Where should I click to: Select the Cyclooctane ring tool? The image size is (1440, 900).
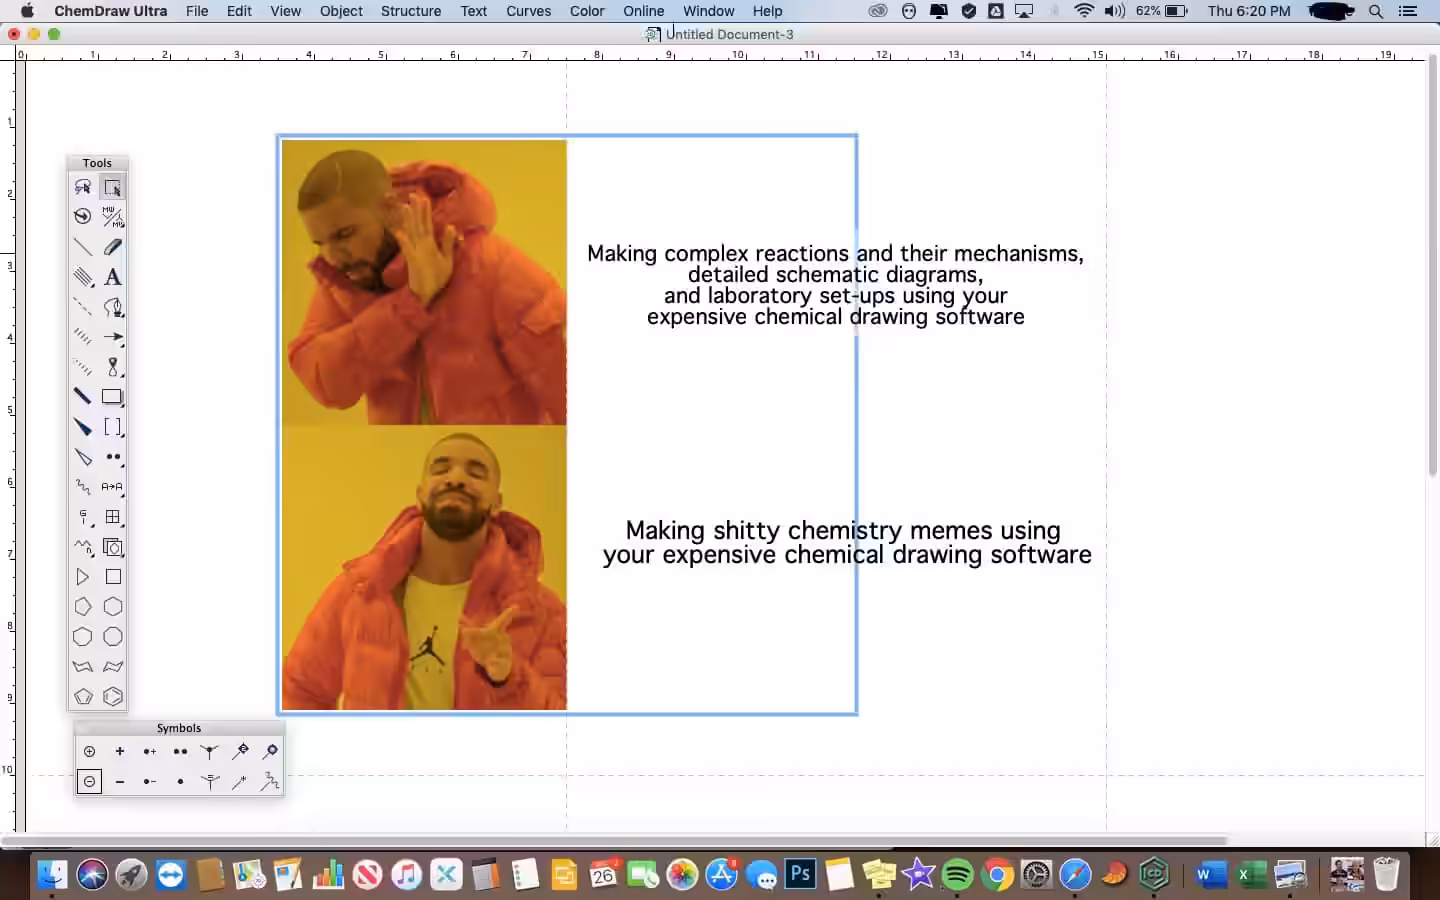(113, 637)
